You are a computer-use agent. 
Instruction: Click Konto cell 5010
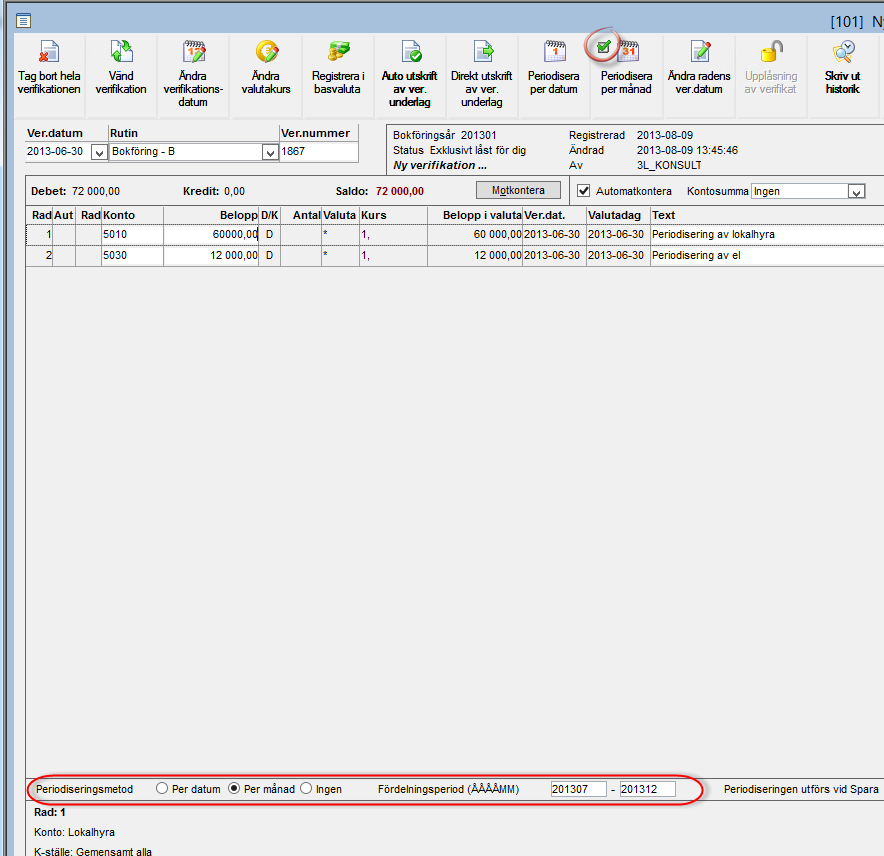click(132, 235)
